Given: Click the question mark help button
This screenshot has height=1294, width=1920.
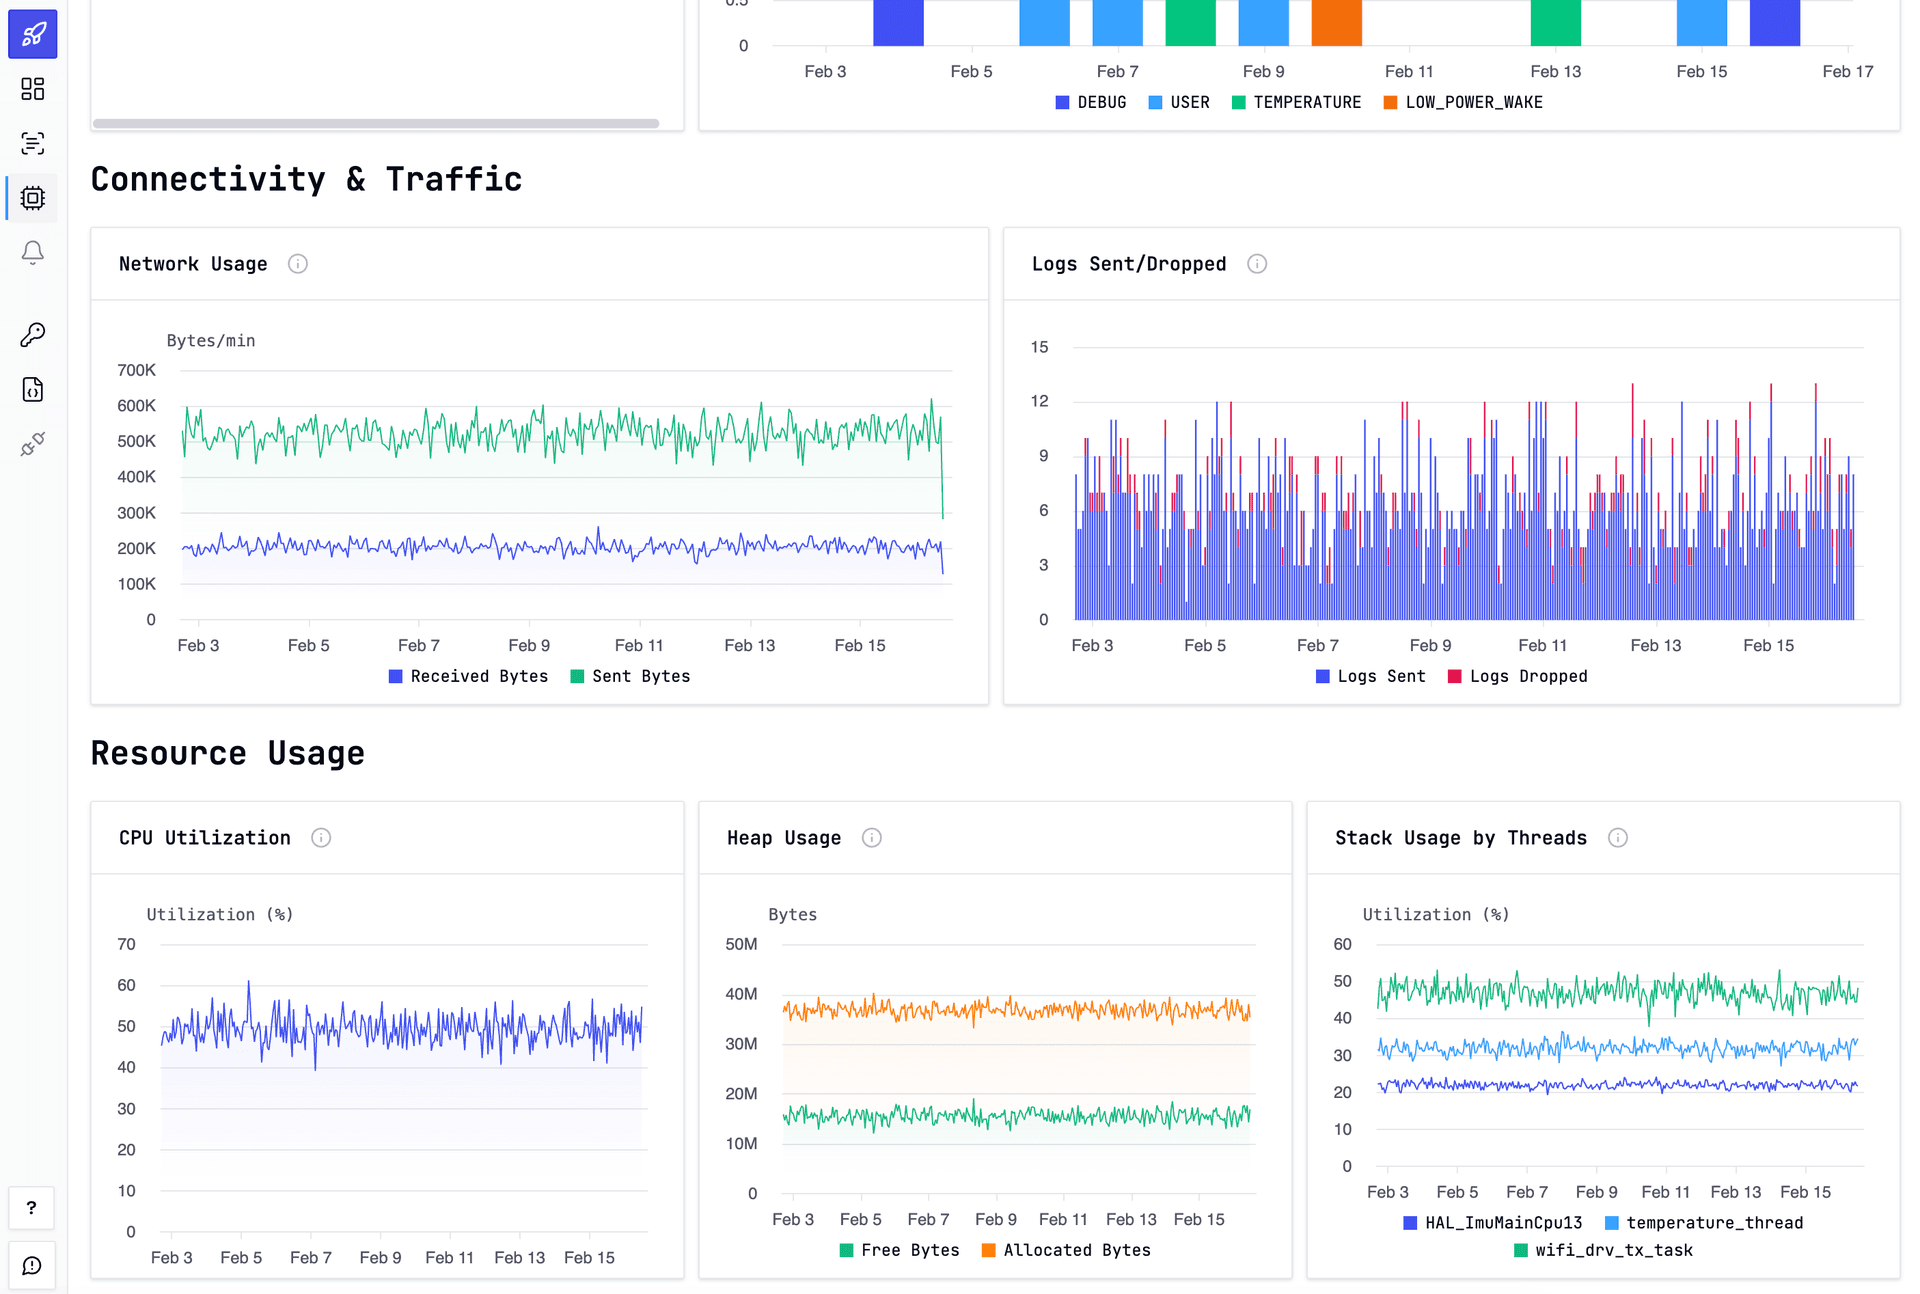Looking at the screenshot, I should (32, 1208).
